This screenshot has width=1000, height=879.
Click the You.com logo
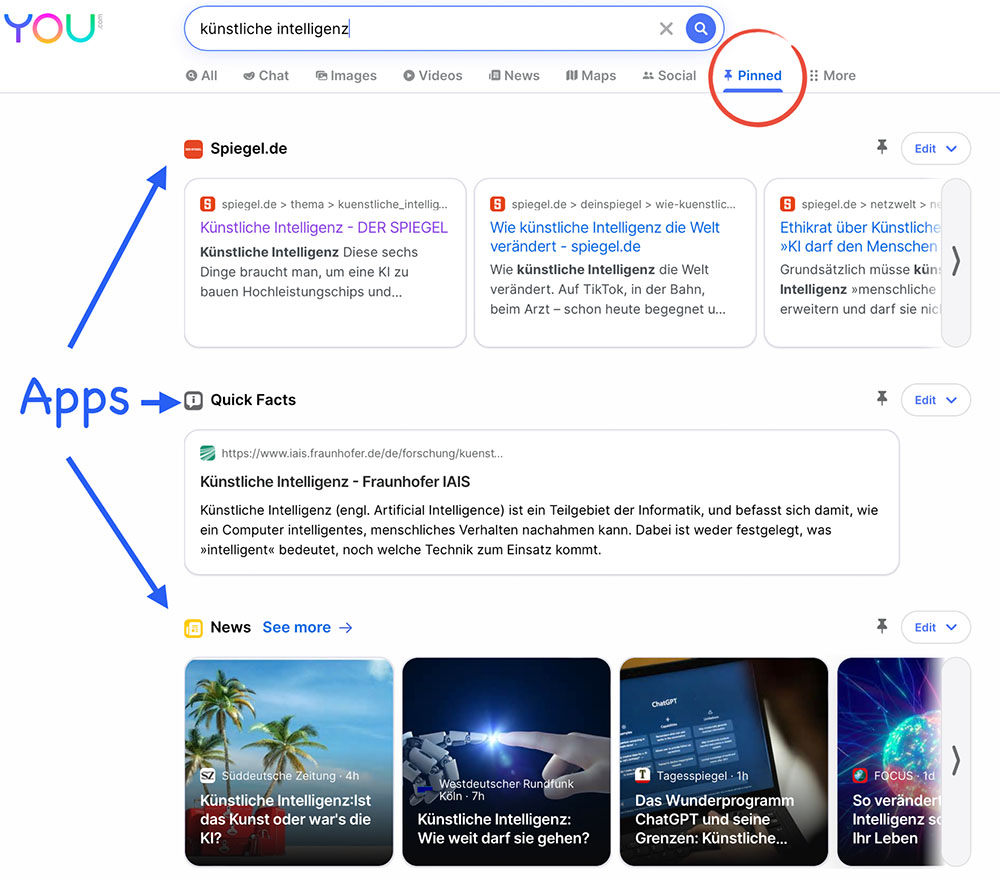tap(53, 28)
